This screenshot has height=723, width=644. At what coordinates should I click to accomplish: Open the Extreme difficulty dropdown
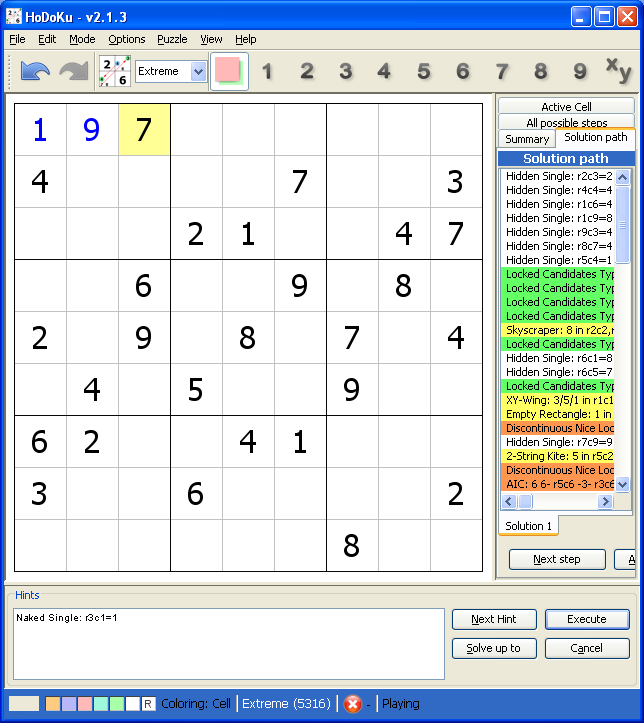click(198, 71)
